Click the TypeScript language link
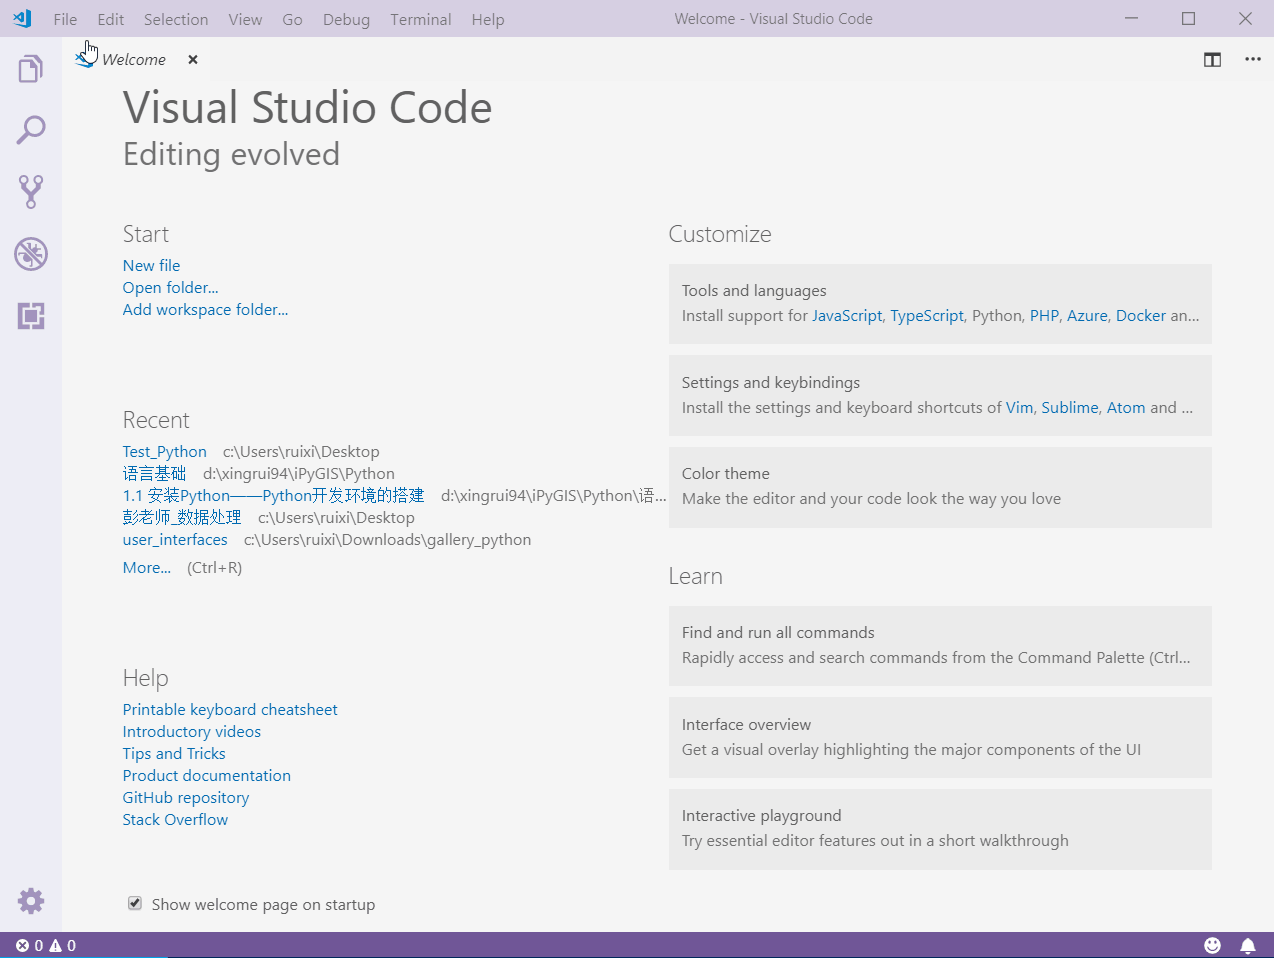Viewport: 1274px width, 958px height. [x=927, y=315]
